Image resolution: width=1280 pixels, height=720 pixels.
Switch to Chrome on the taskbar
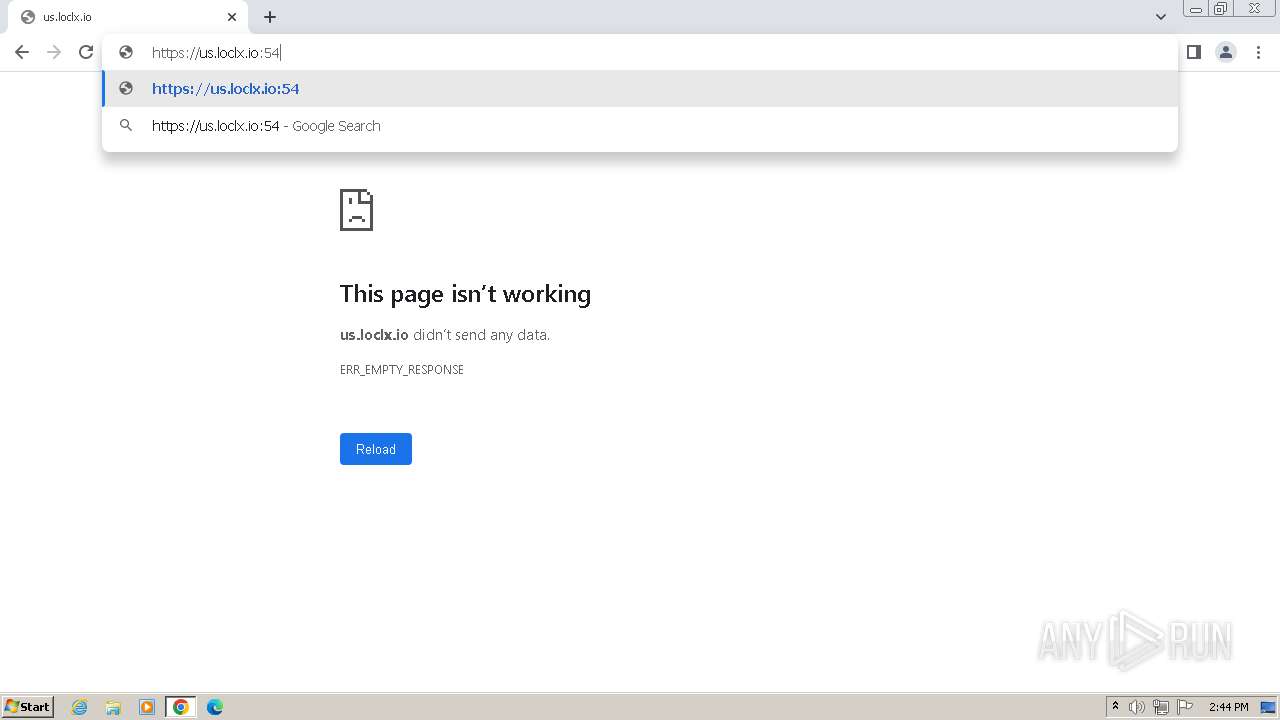point(181,707)
